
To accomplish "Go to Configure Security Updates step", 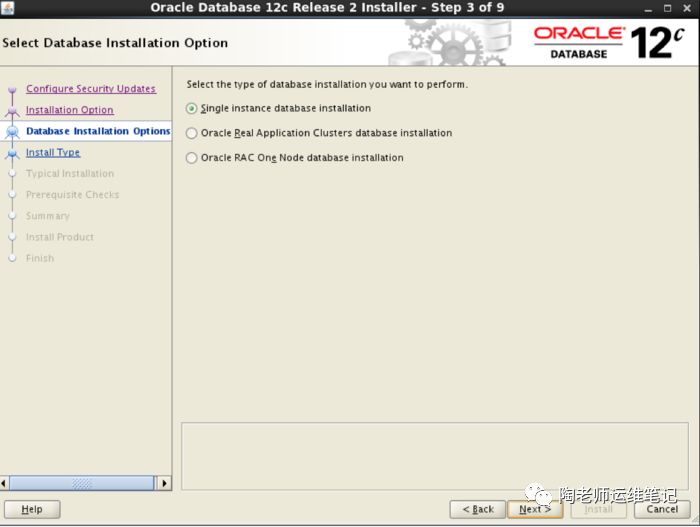I will [x=91, y=88].
